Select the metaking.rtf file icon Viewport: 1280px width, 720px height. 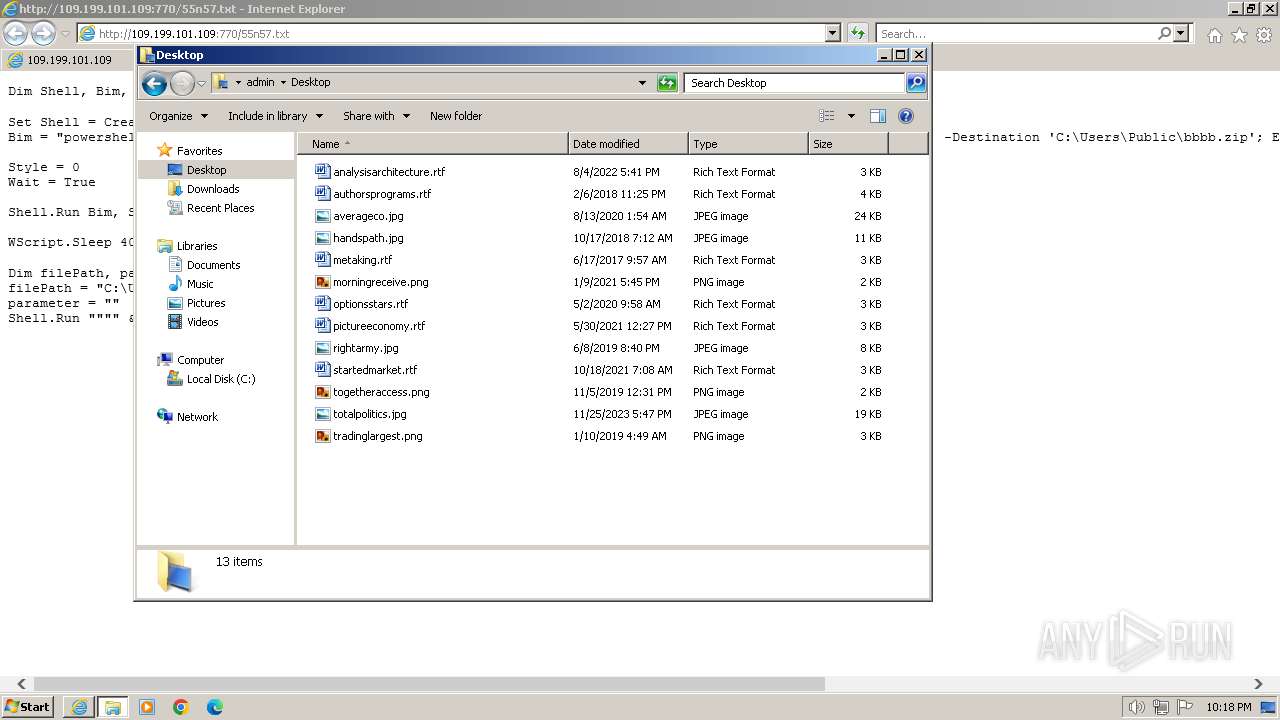[323, 260]
